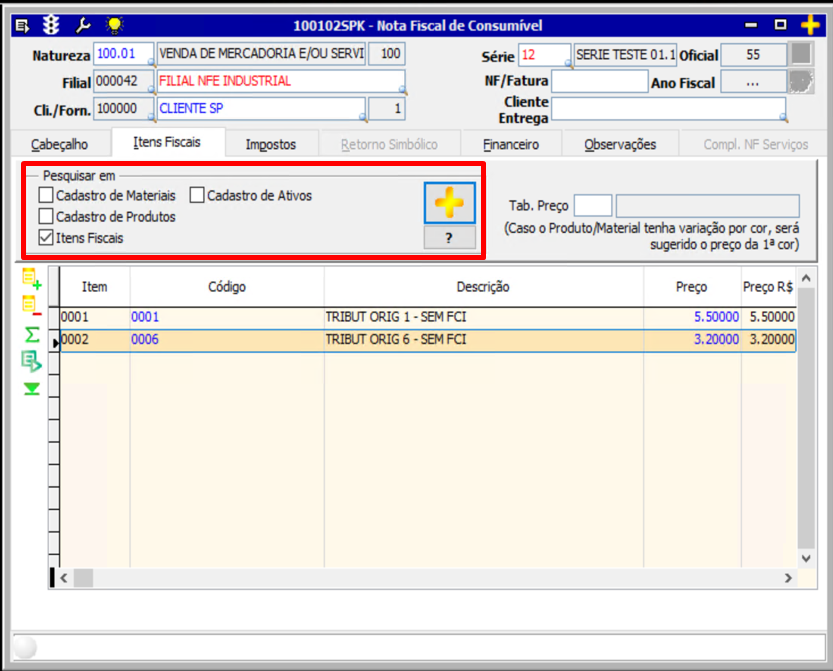Click the remove item row icon
Viewport: 833px width, 671px height.
(x=31, y=305)
